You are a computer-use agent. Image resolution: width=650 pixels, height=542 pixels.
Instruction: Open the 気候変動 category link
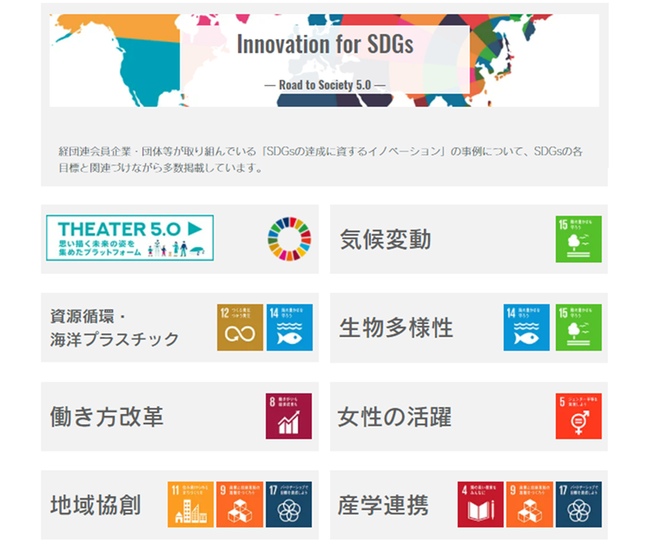[386, 240]
